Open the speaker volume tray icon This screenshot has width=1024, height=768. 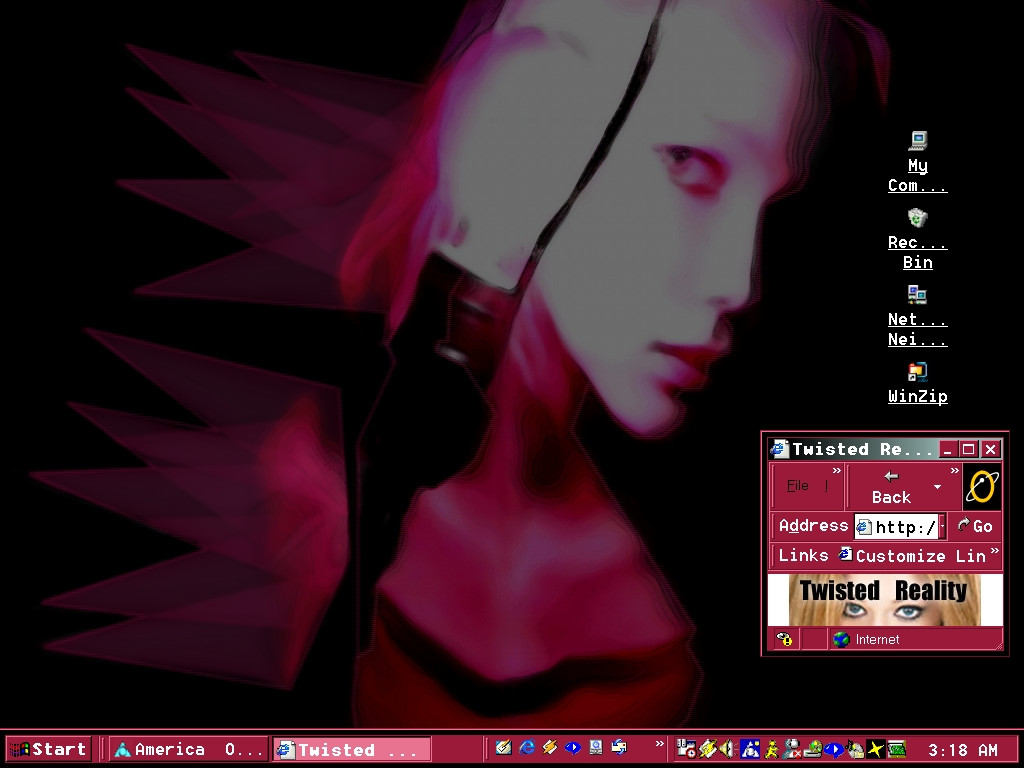click(x=728, y=748)
